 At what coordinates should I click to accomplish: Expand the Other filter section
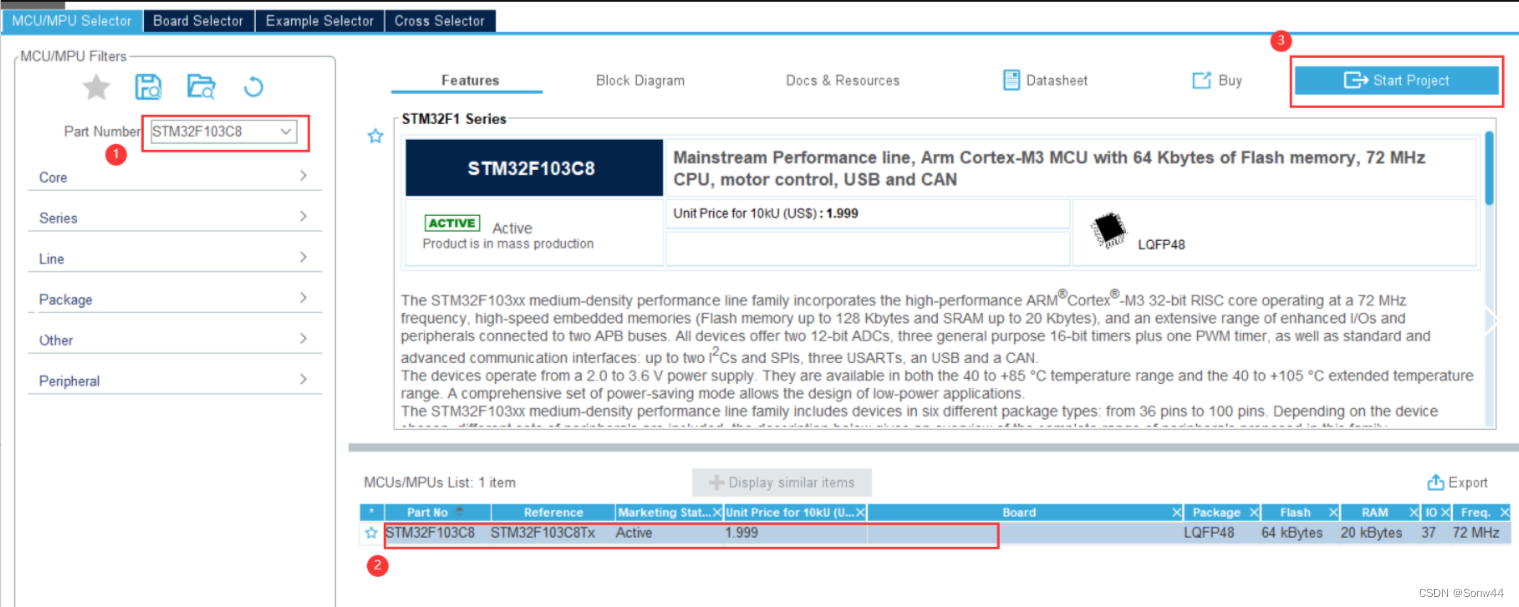174,340
